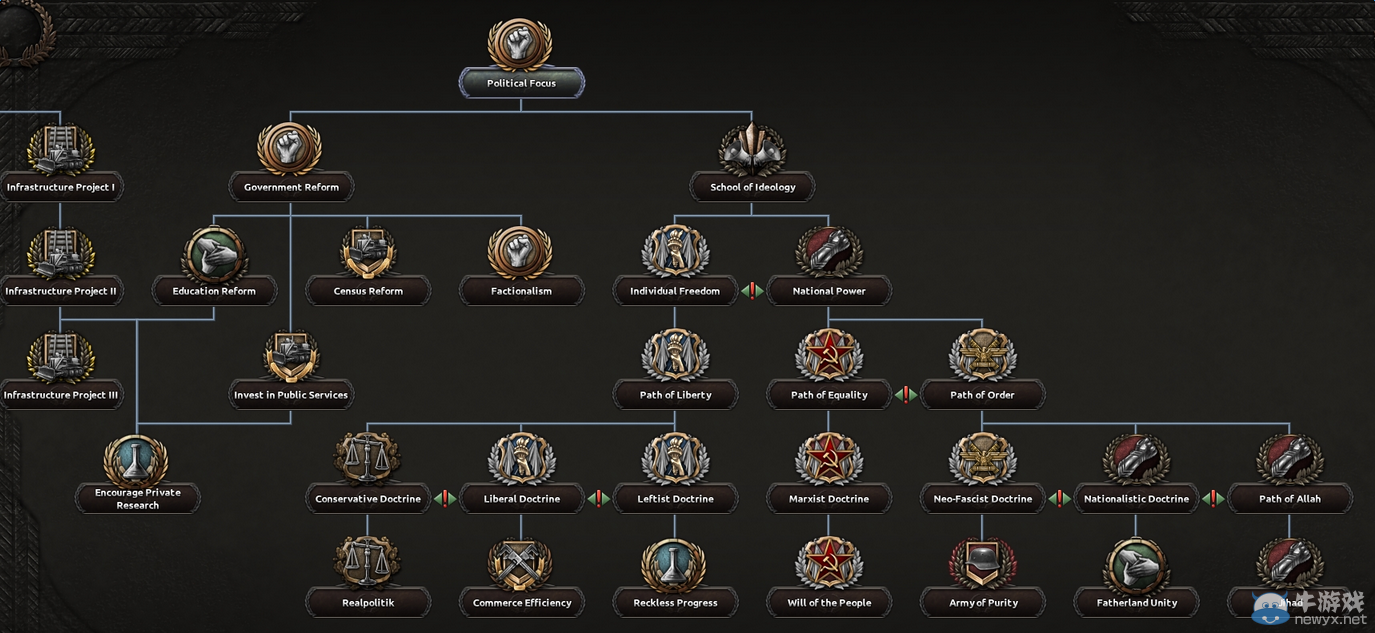
Task: Select the Nationalistic Doctrine icon
Action: pos(1136,462)
